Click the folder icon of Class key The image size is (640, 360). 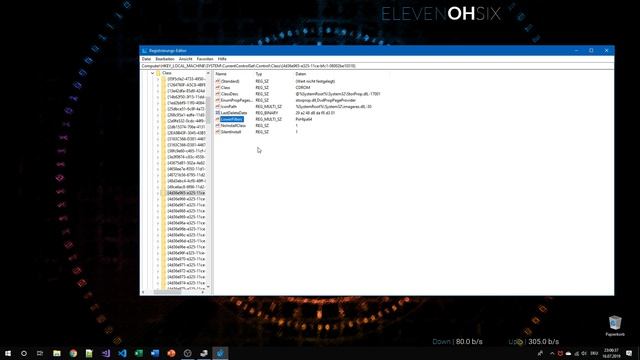158,73
